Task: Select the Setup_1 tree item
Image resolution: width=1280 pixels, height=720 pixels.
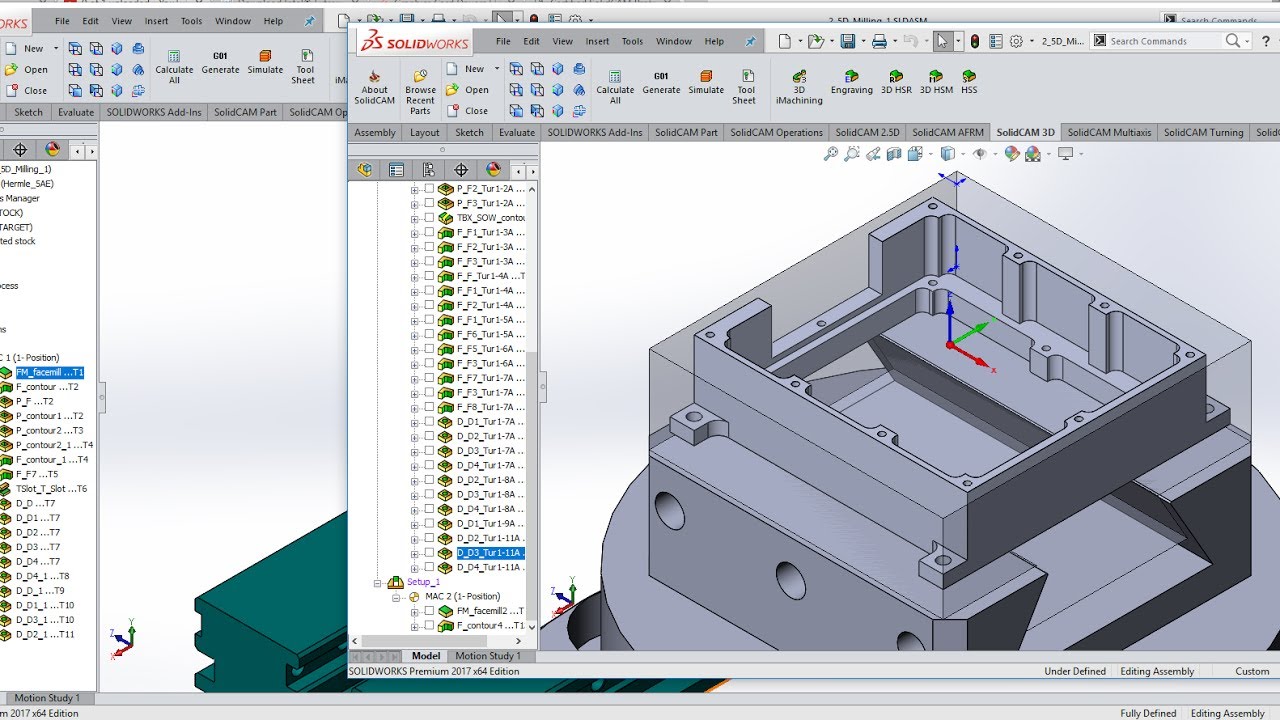Action: click(423, 582)
